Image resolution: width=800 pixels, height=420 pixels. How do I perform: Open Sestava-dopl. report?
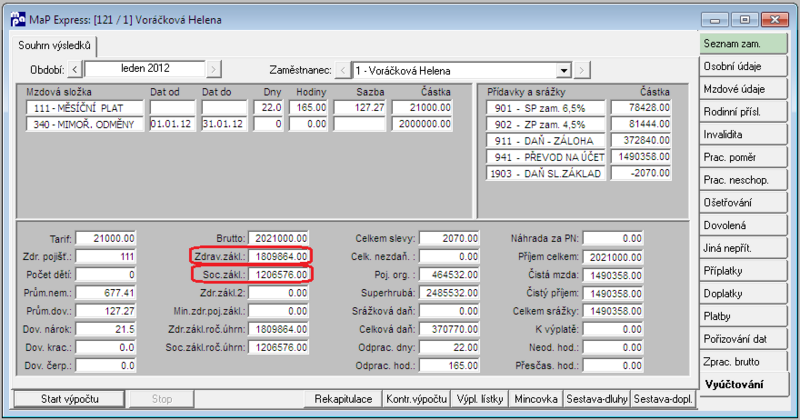pyautogui.click(x=663, y=399)
